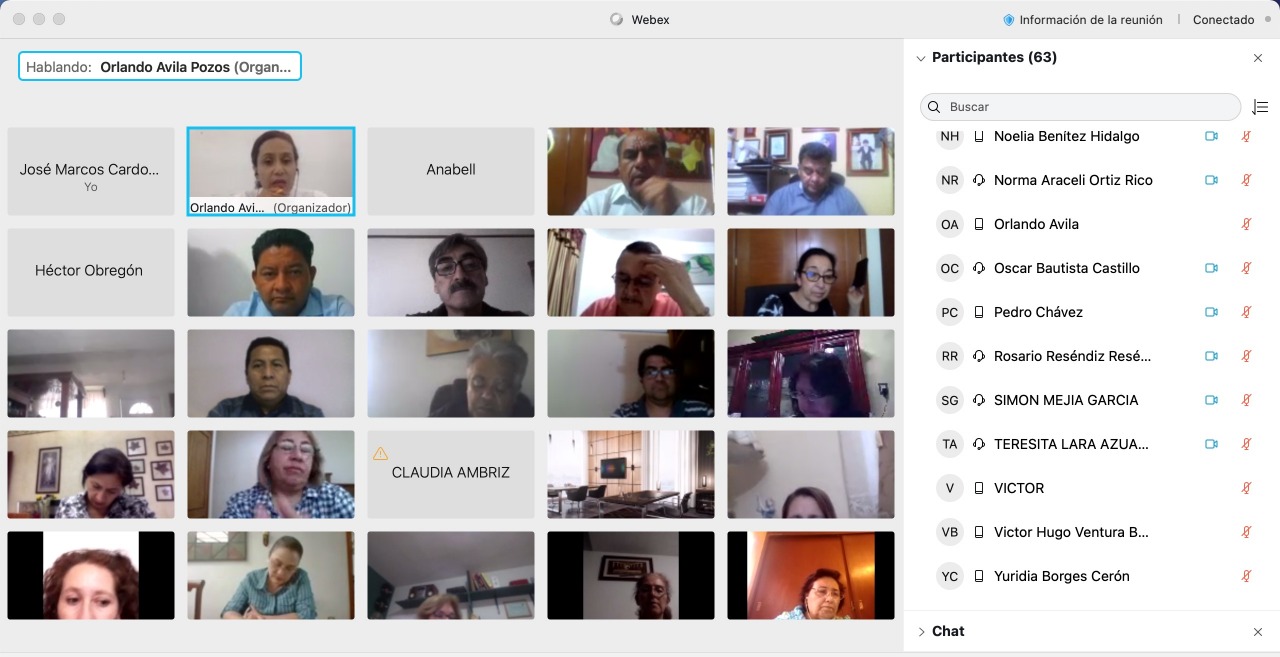Click headset icon beside SIMON MEJIA GARCIA
The width and height of the screenshot is (1280, 657).
tap(979, 400)
